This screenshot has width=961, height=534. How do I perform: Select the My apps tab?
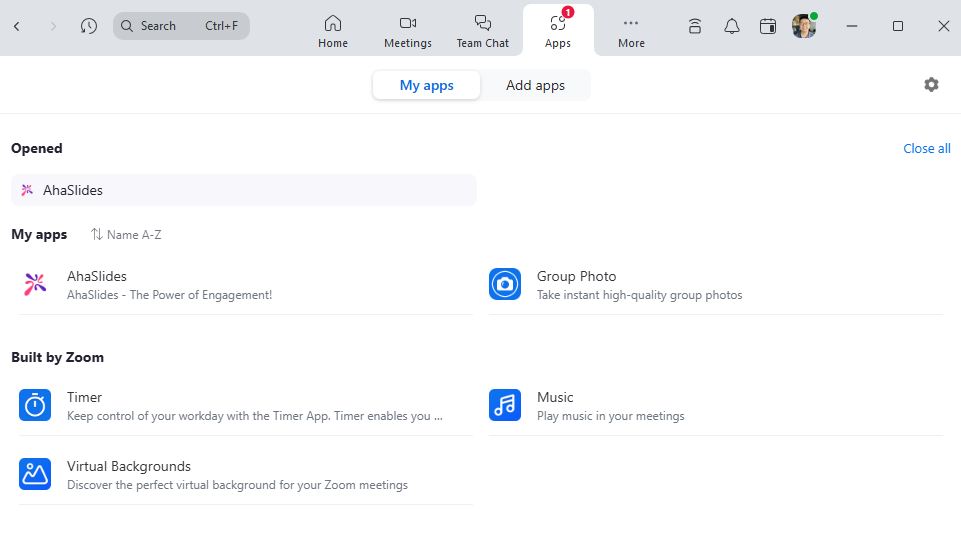pos(426,85)
